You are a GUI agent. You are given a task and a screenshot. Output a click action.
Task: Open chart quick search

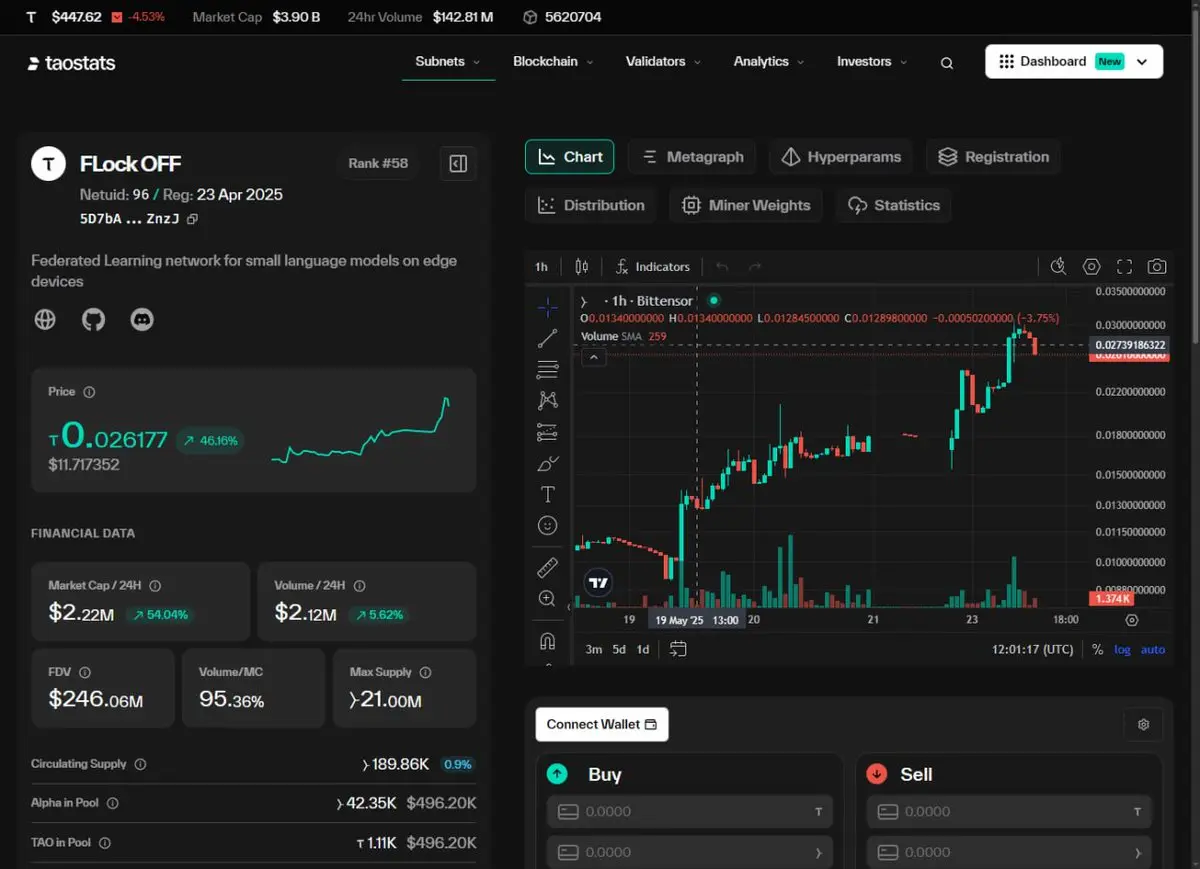[x=1059, y=267]
